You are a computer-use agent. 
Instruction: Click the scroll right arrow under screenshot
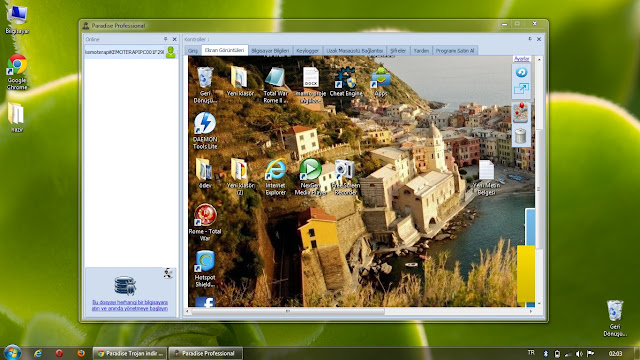point(531,311)
